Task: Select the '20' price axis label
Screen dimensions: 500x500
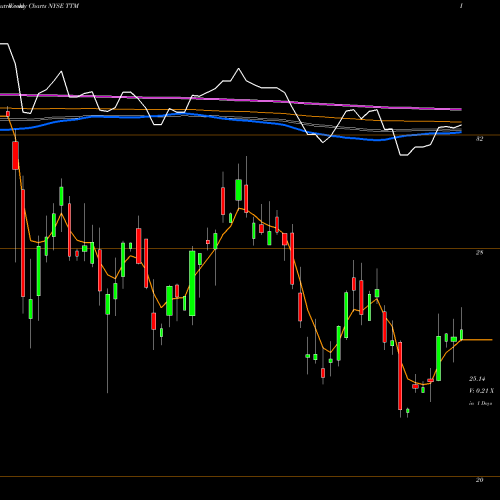Action: [x=479, y=480]
